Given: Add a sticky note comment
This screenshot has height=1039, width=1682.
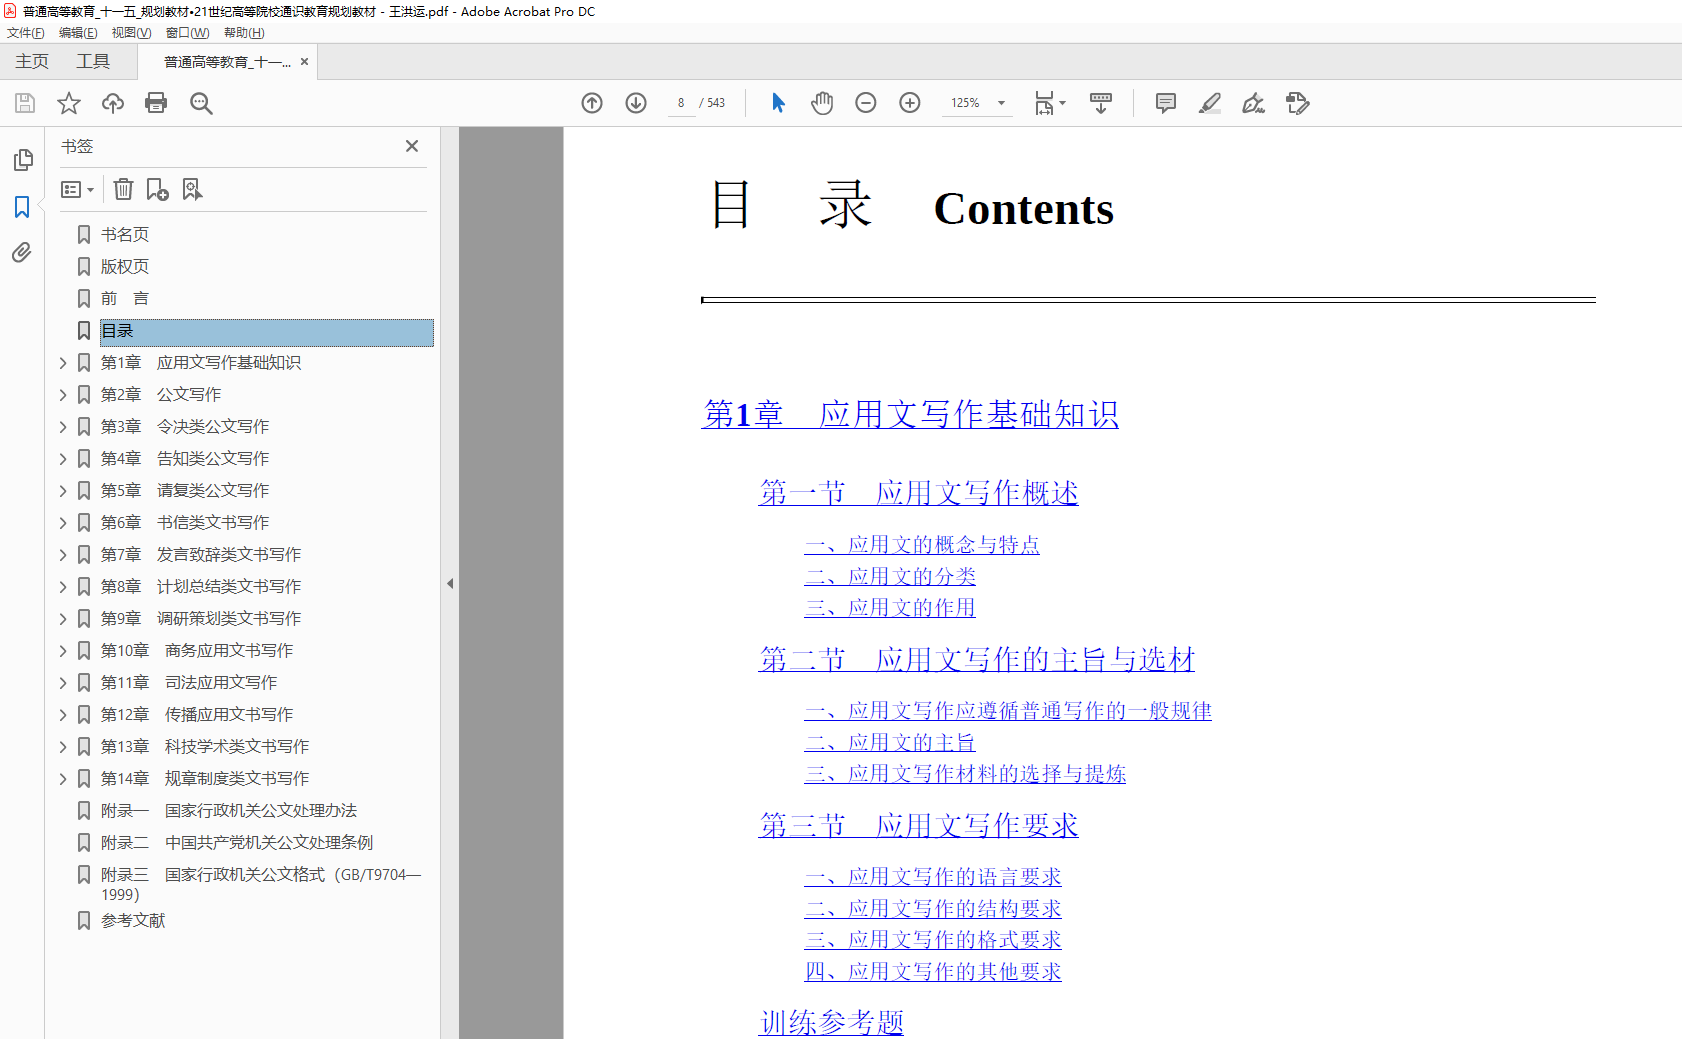Looking at the screenshot, I should click(1164, 103).
